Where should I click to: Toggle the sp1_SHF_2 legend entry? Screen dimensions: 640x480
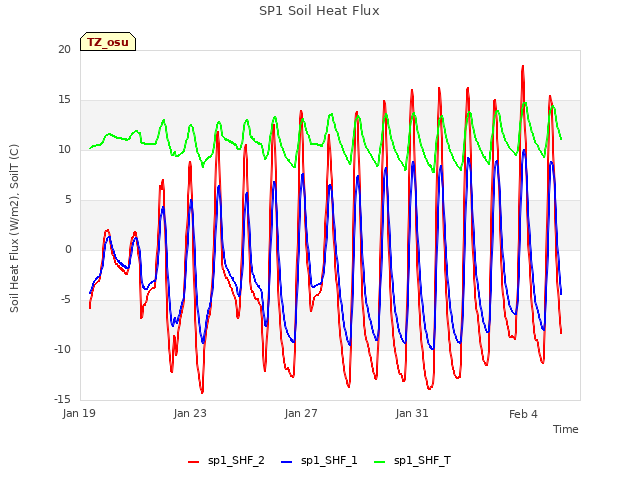(x=226, y=461)
